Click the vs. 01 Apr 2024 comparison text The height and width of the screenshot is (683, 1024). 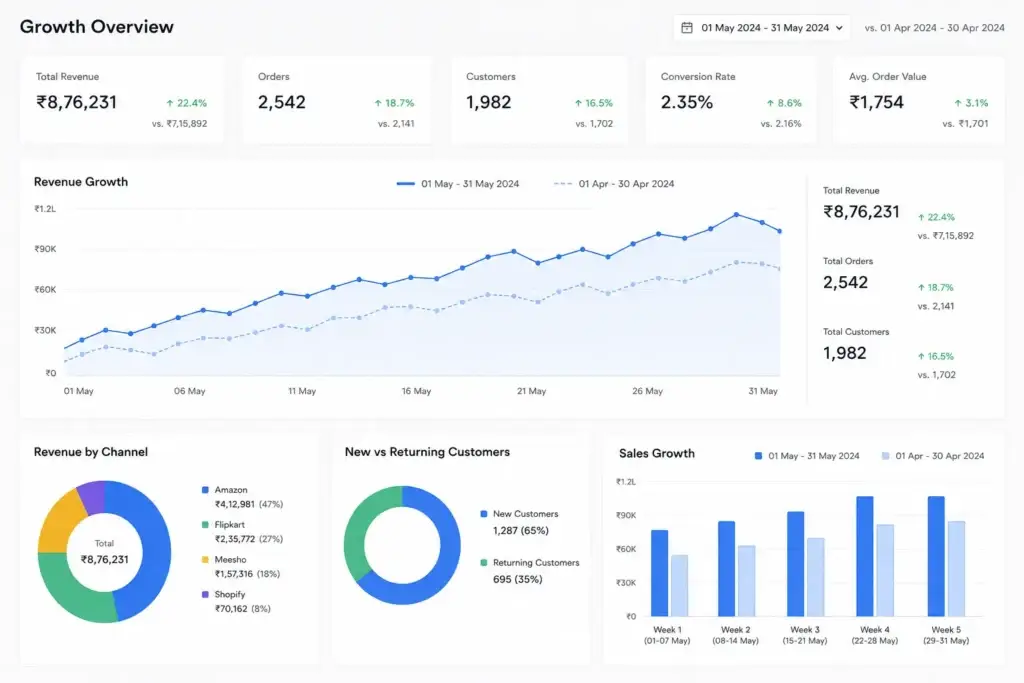click(935, 28)
